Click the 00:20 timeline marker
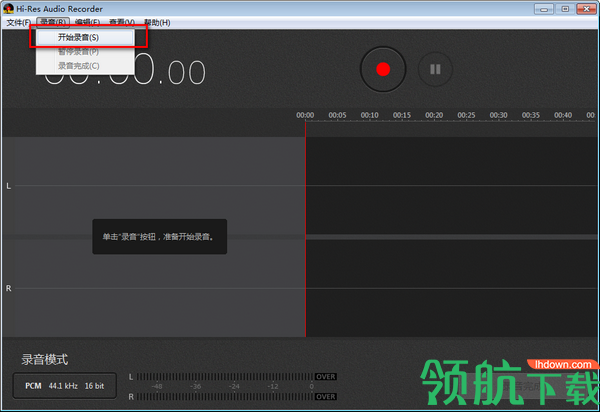This screenshot has width=600, height=412. pos(434,115)
